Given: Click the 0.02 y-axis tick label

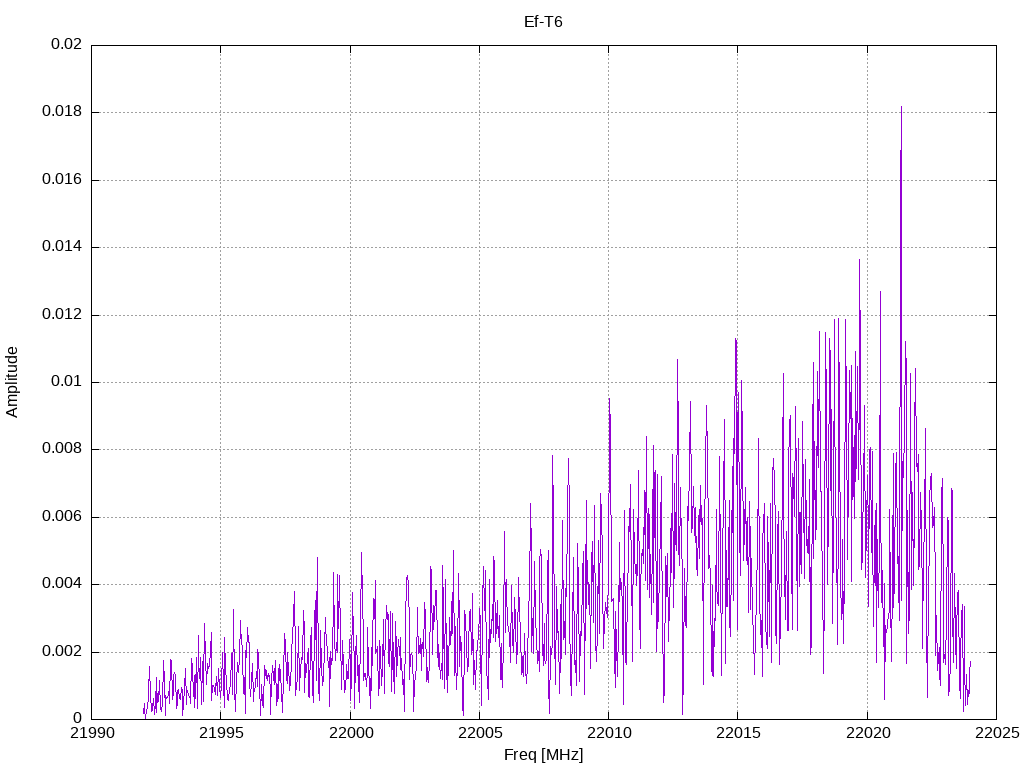Looking at the screenshot, I should point(67,44).
